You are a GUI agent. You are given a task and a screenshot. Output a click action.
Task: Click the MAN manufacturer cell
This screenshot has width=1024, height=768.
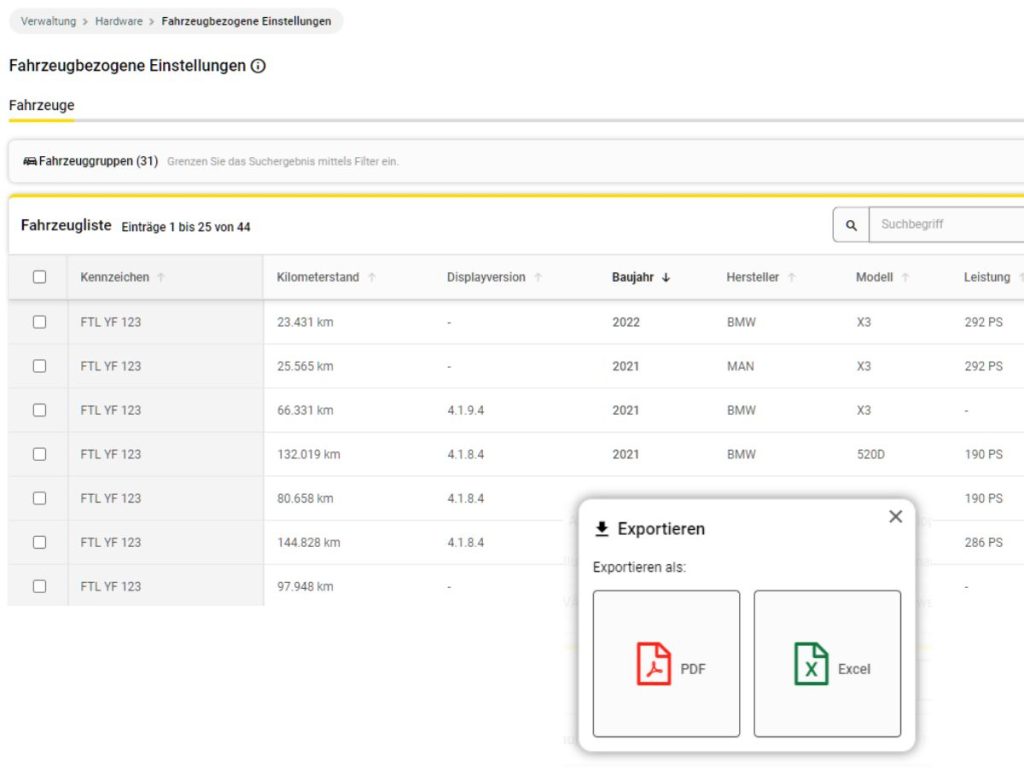[x=741, y=366]
